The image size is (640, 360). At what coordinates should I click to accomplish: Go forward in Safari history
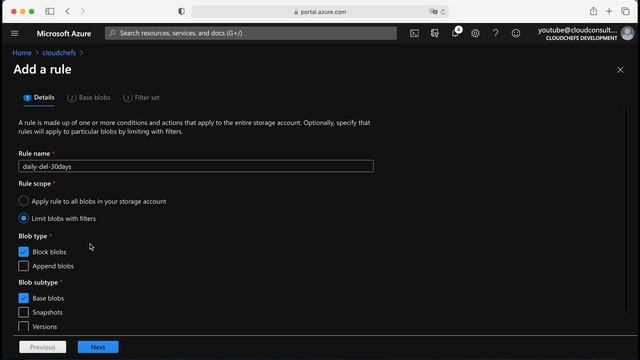point(83,11)
